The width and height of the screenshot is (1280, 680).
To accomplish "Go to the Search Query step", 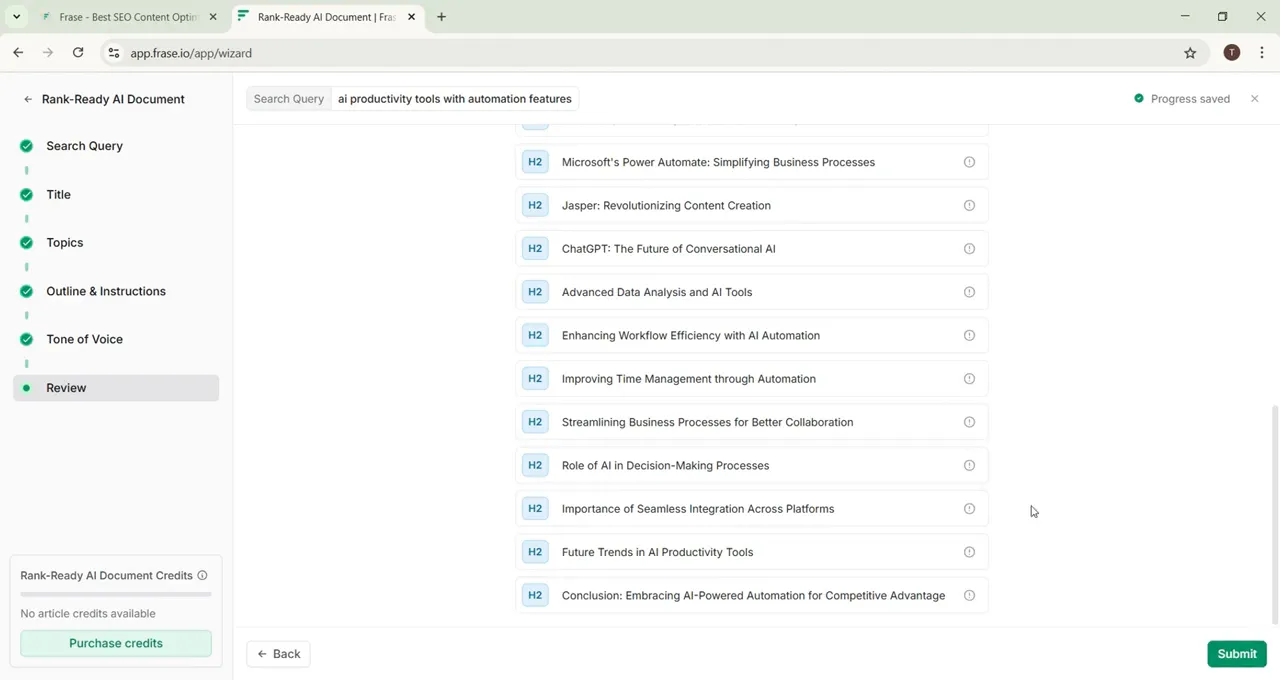I will click(x=84, y=146).
